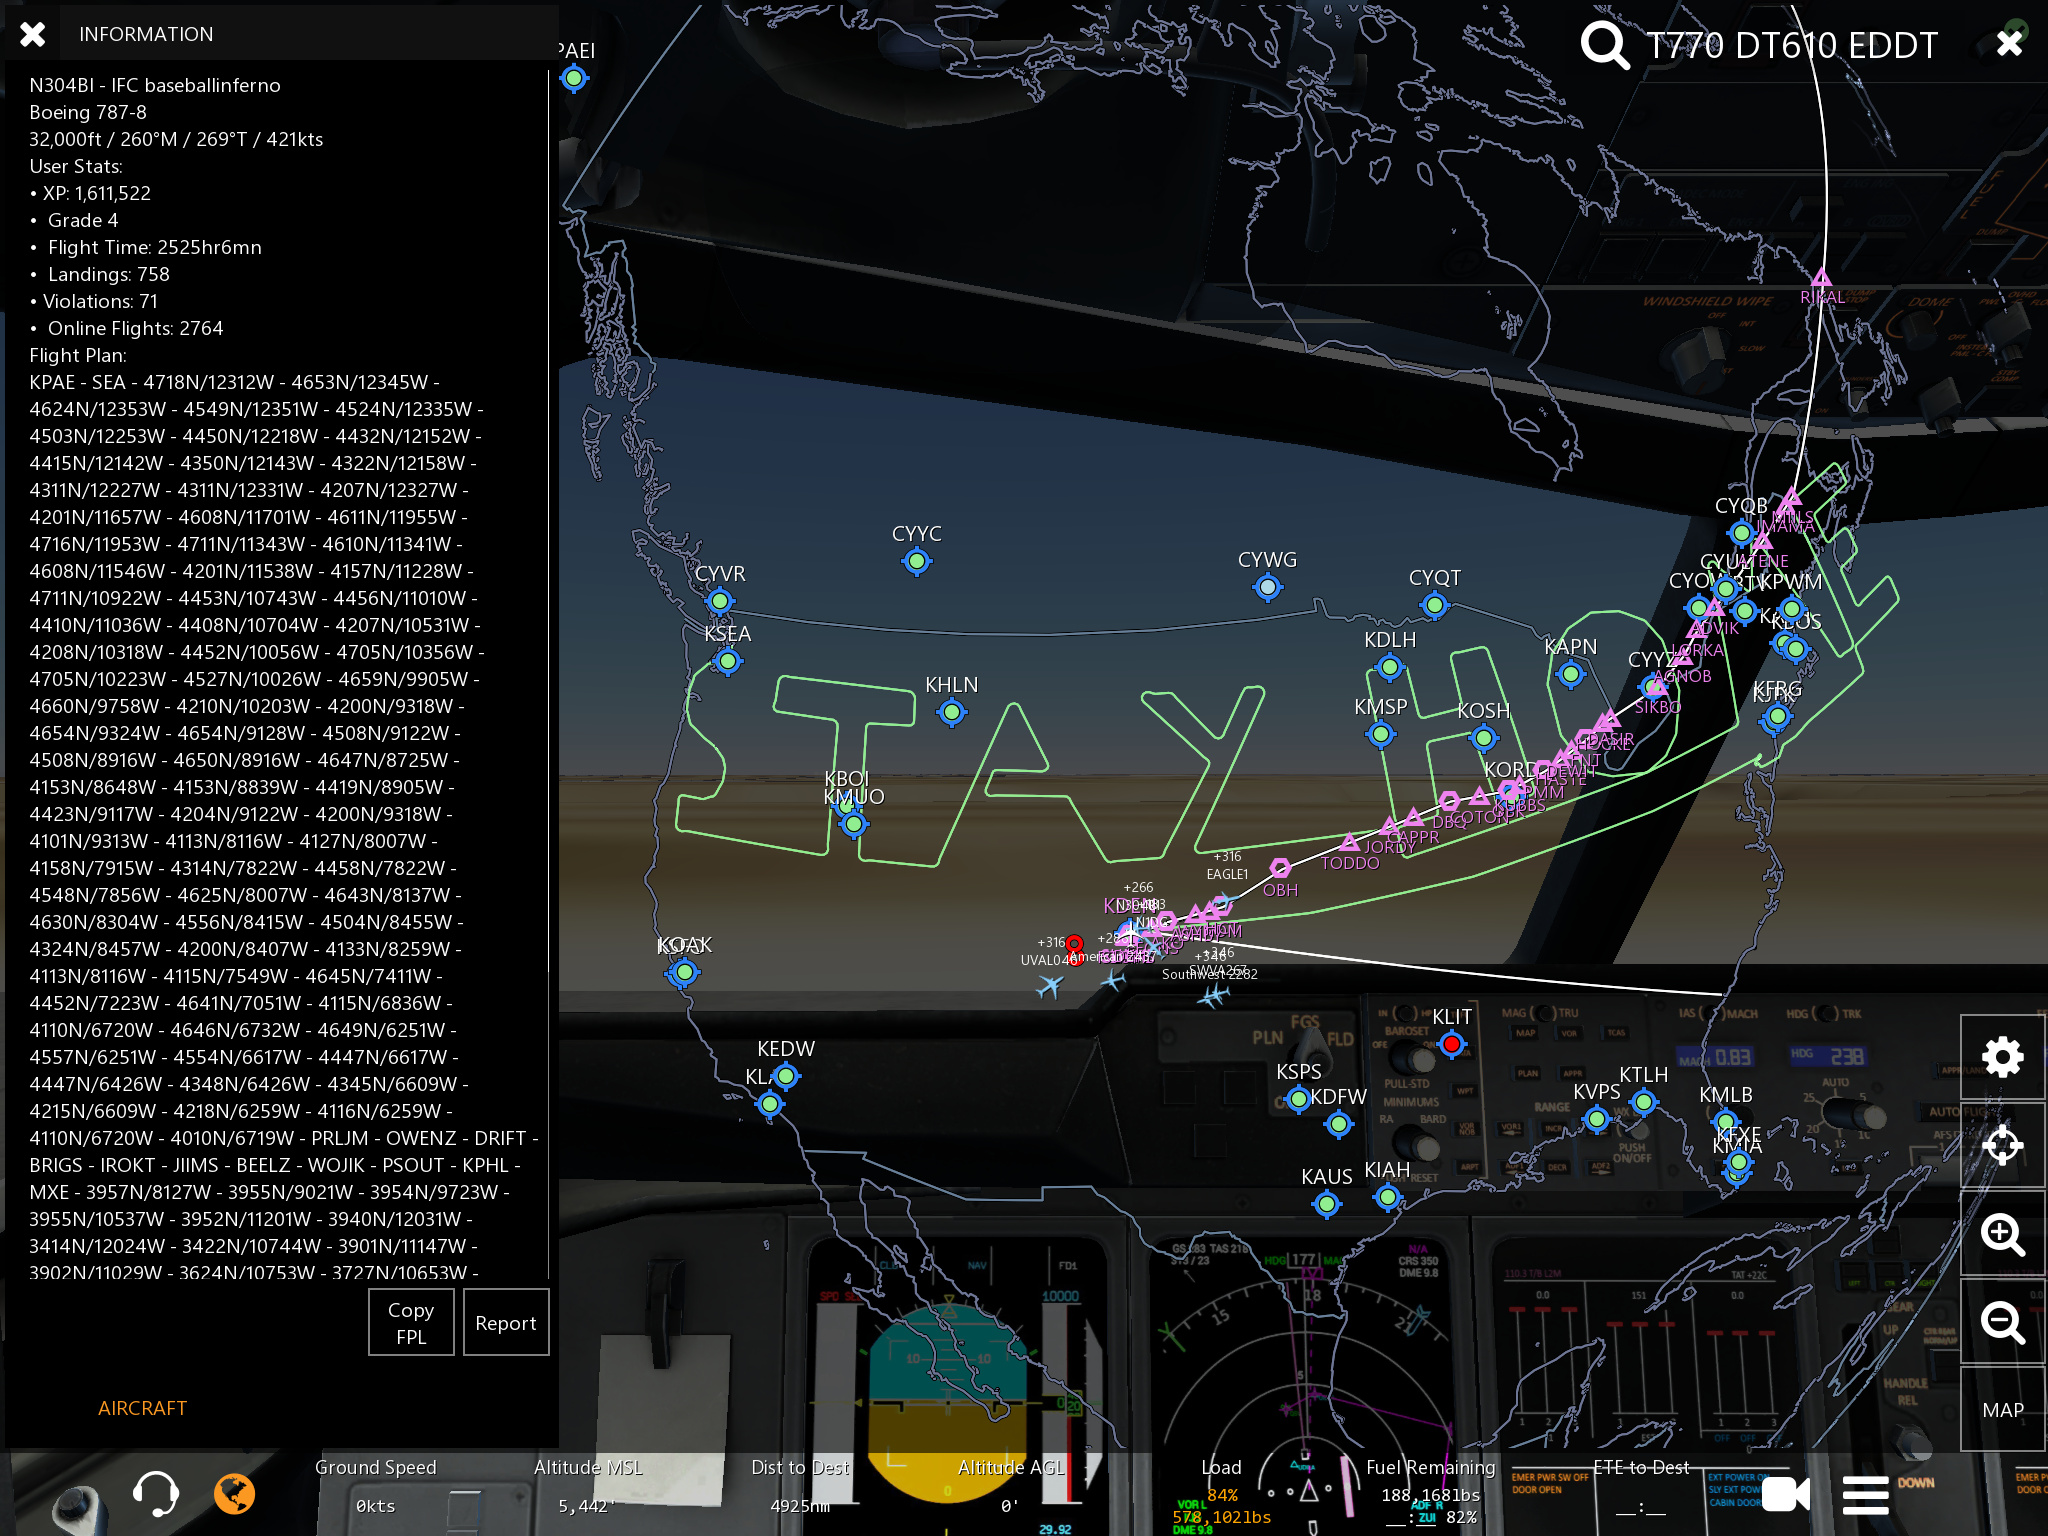Switch camera view with camera icon

tap(1785, 1495)
